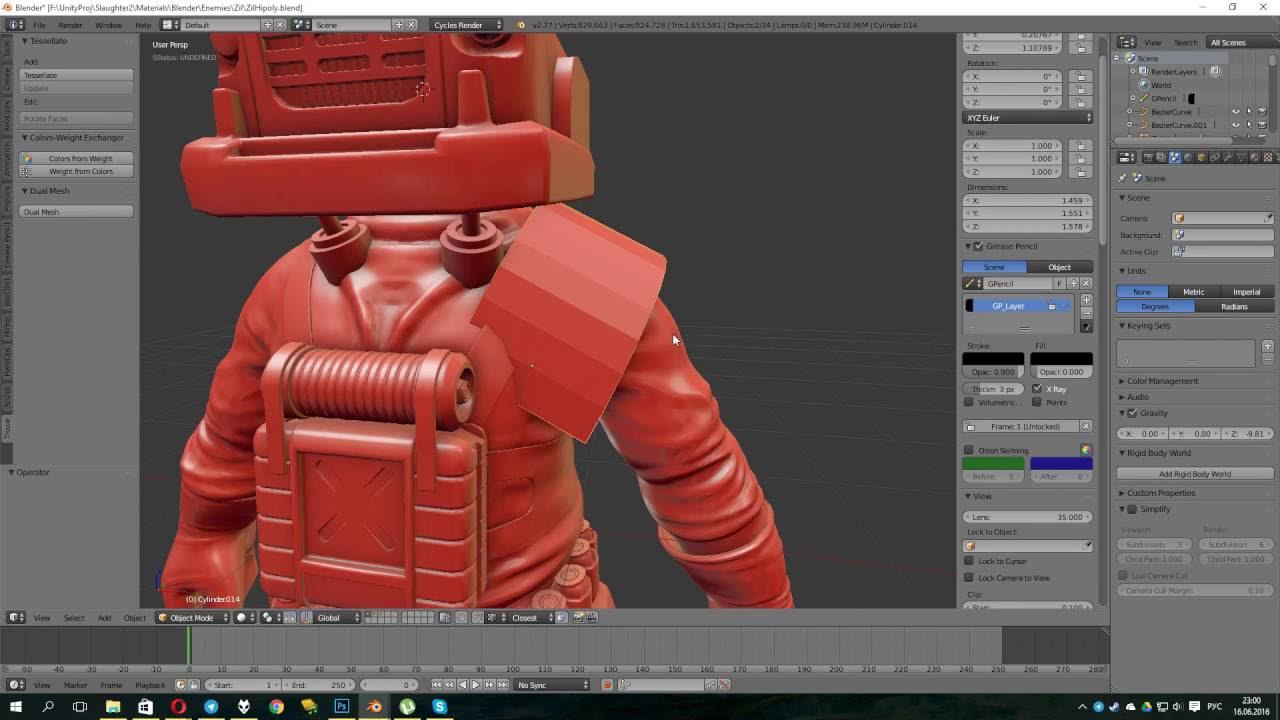
Task: Toggle the X Ray checkbox
Action: pos(1037,389)
